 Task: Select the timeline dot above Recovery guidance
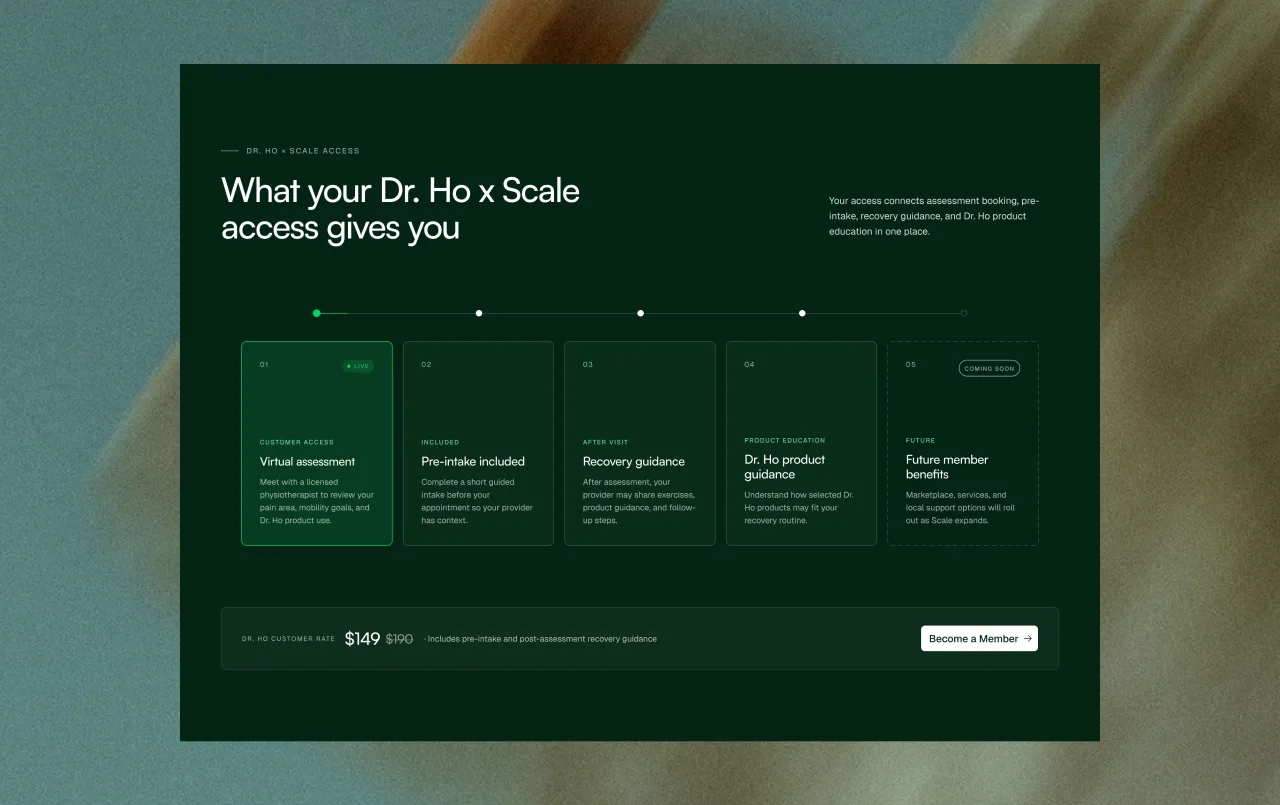pos(641,313)
